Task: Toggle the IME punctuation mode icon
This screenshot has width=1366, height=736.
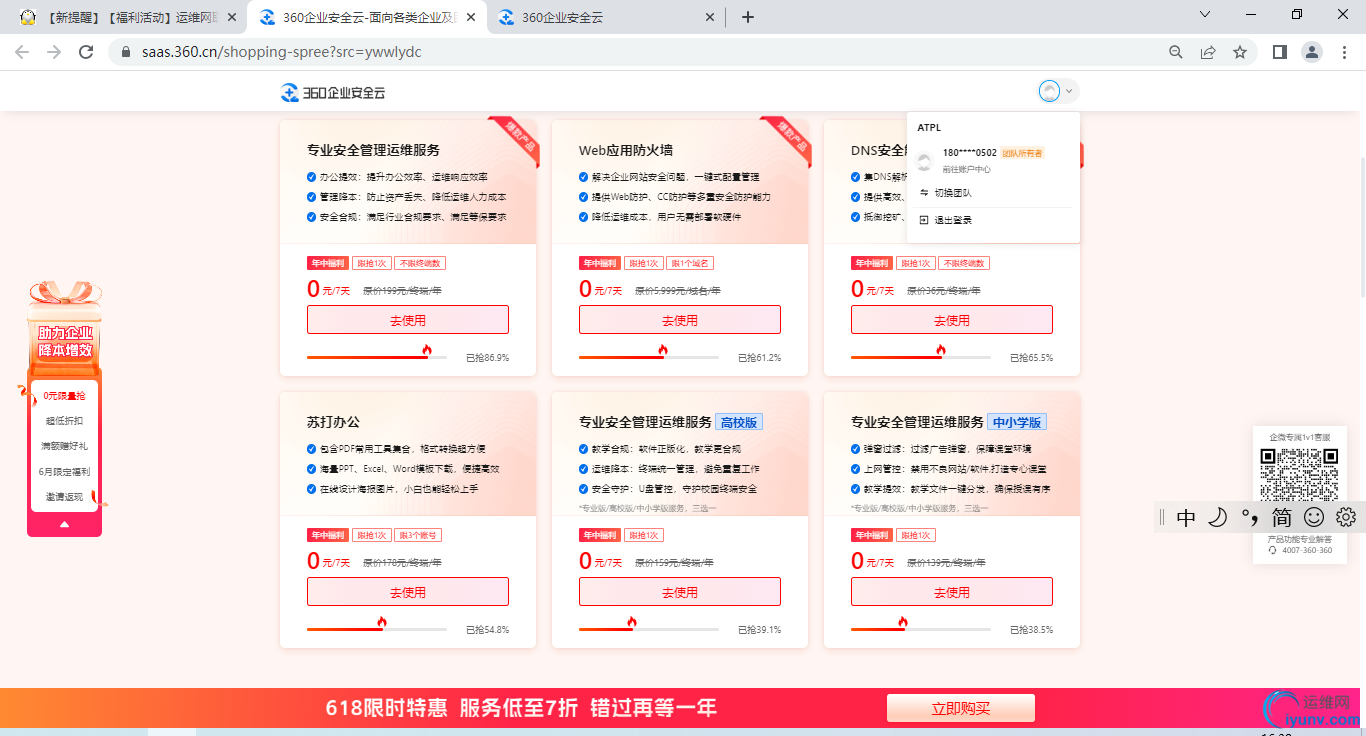Action: click(1249, 517)
